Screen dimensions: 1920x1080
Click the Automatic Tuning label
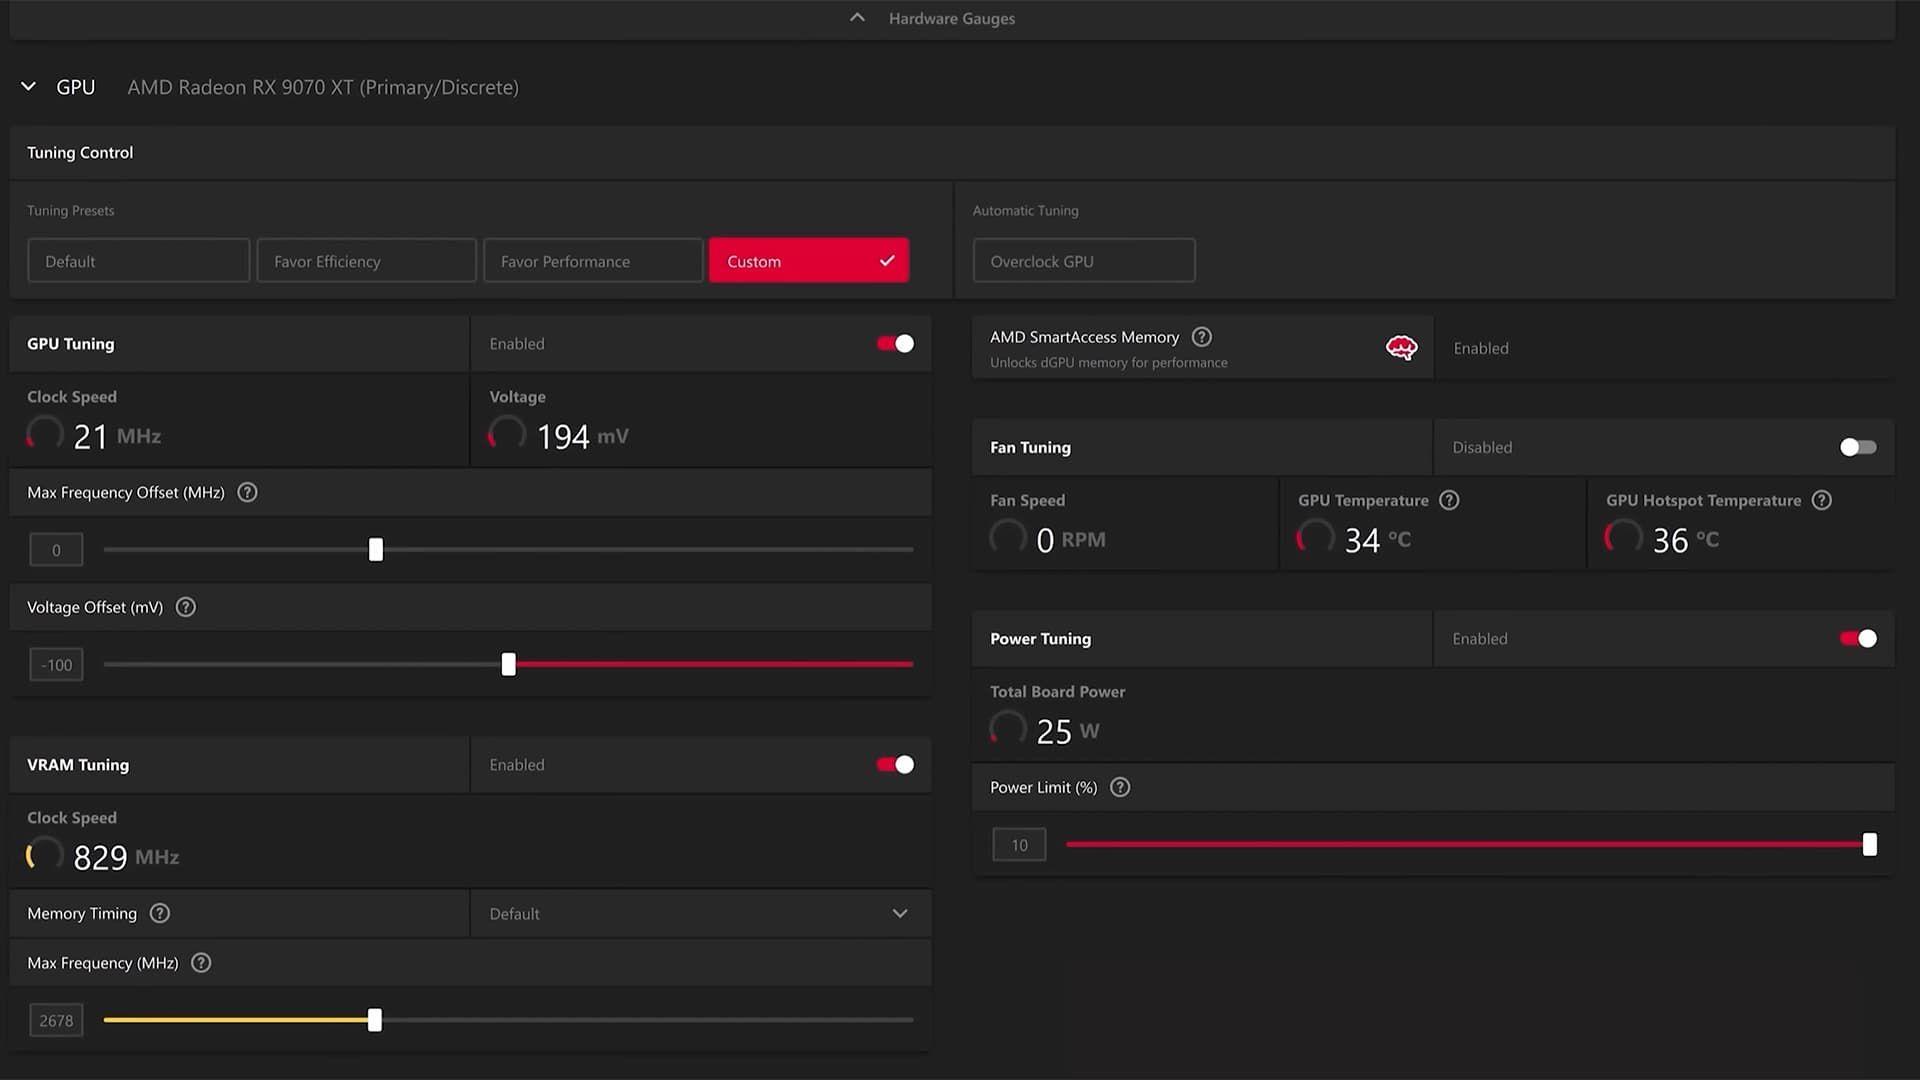pyautogui.click(x=1026, y=211)
